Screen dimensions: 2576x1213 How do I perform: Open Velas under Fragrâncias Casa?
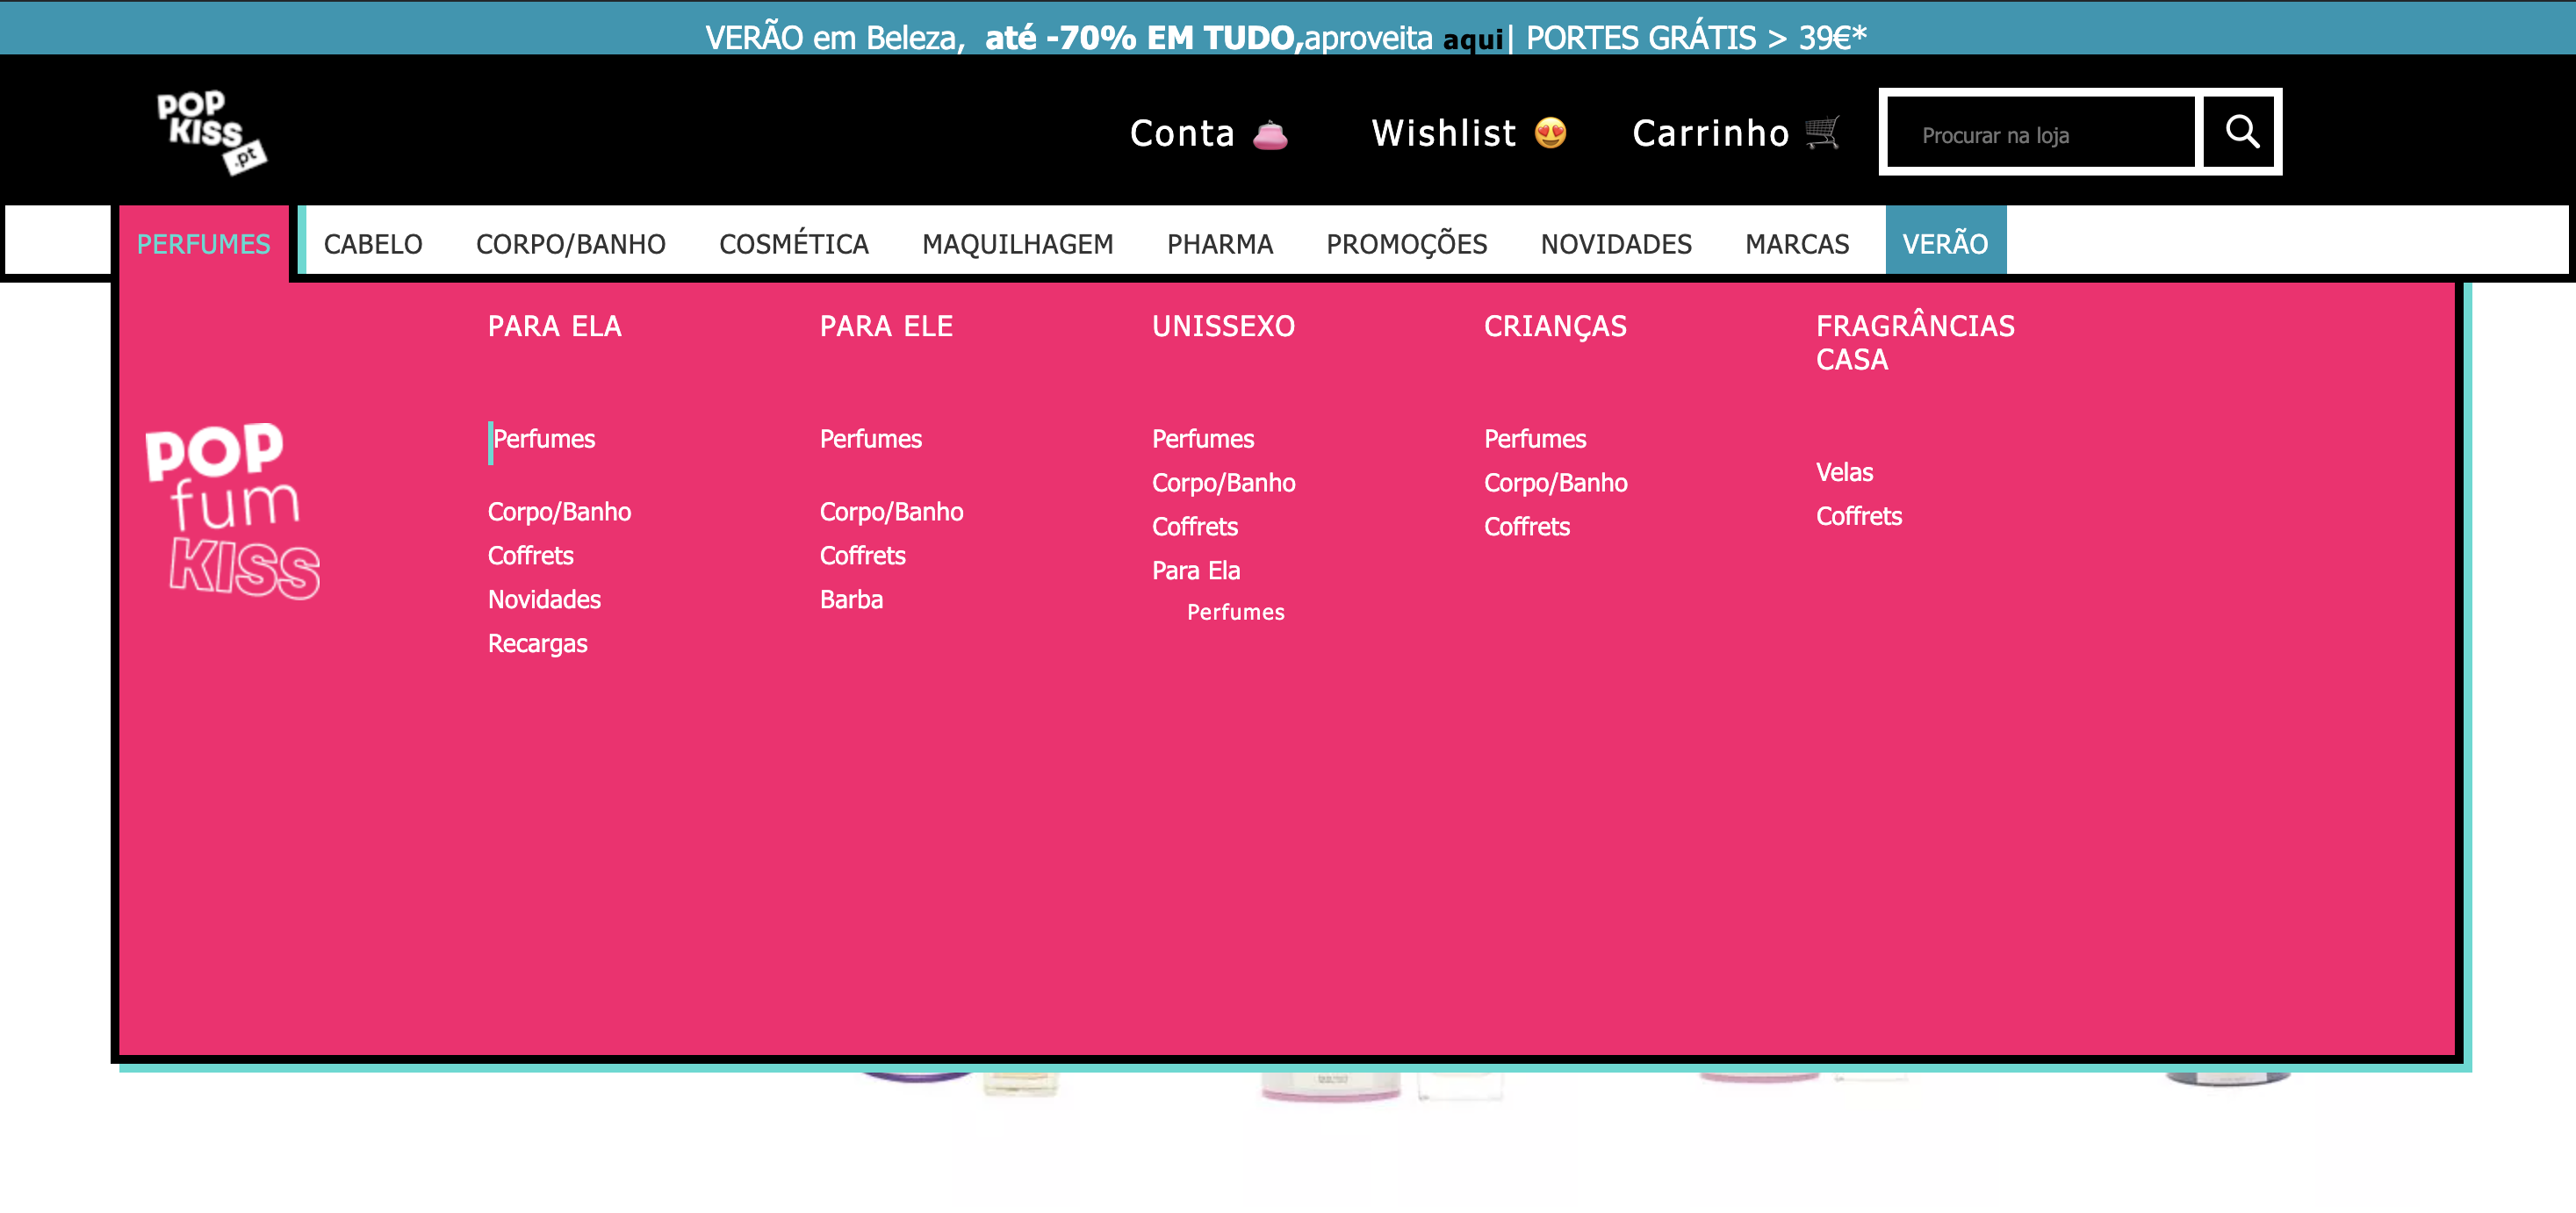pyautogui.click(x=1843, y=472)
